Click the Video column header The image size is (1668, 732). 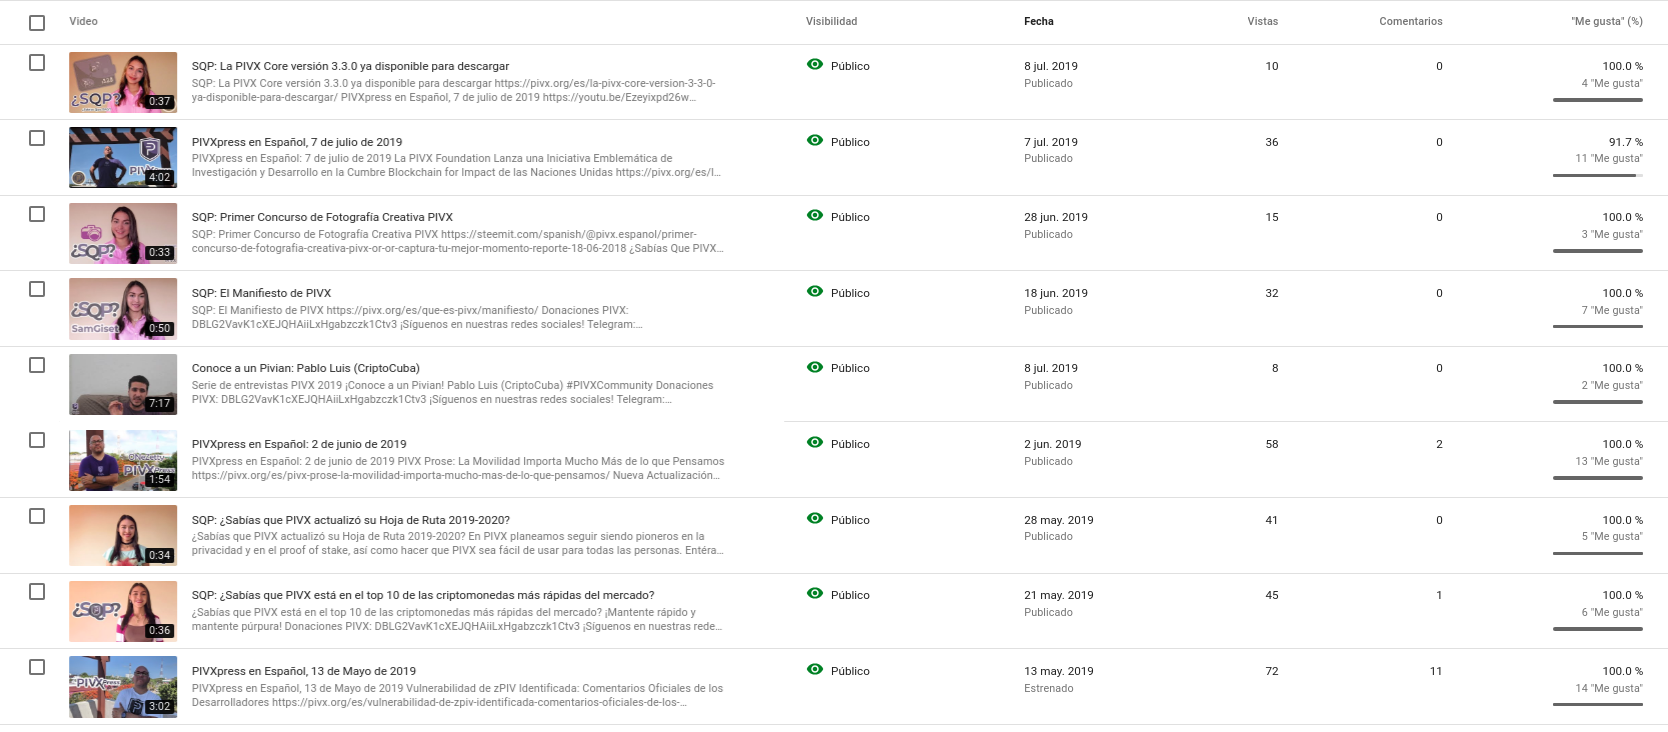(83, 21)
